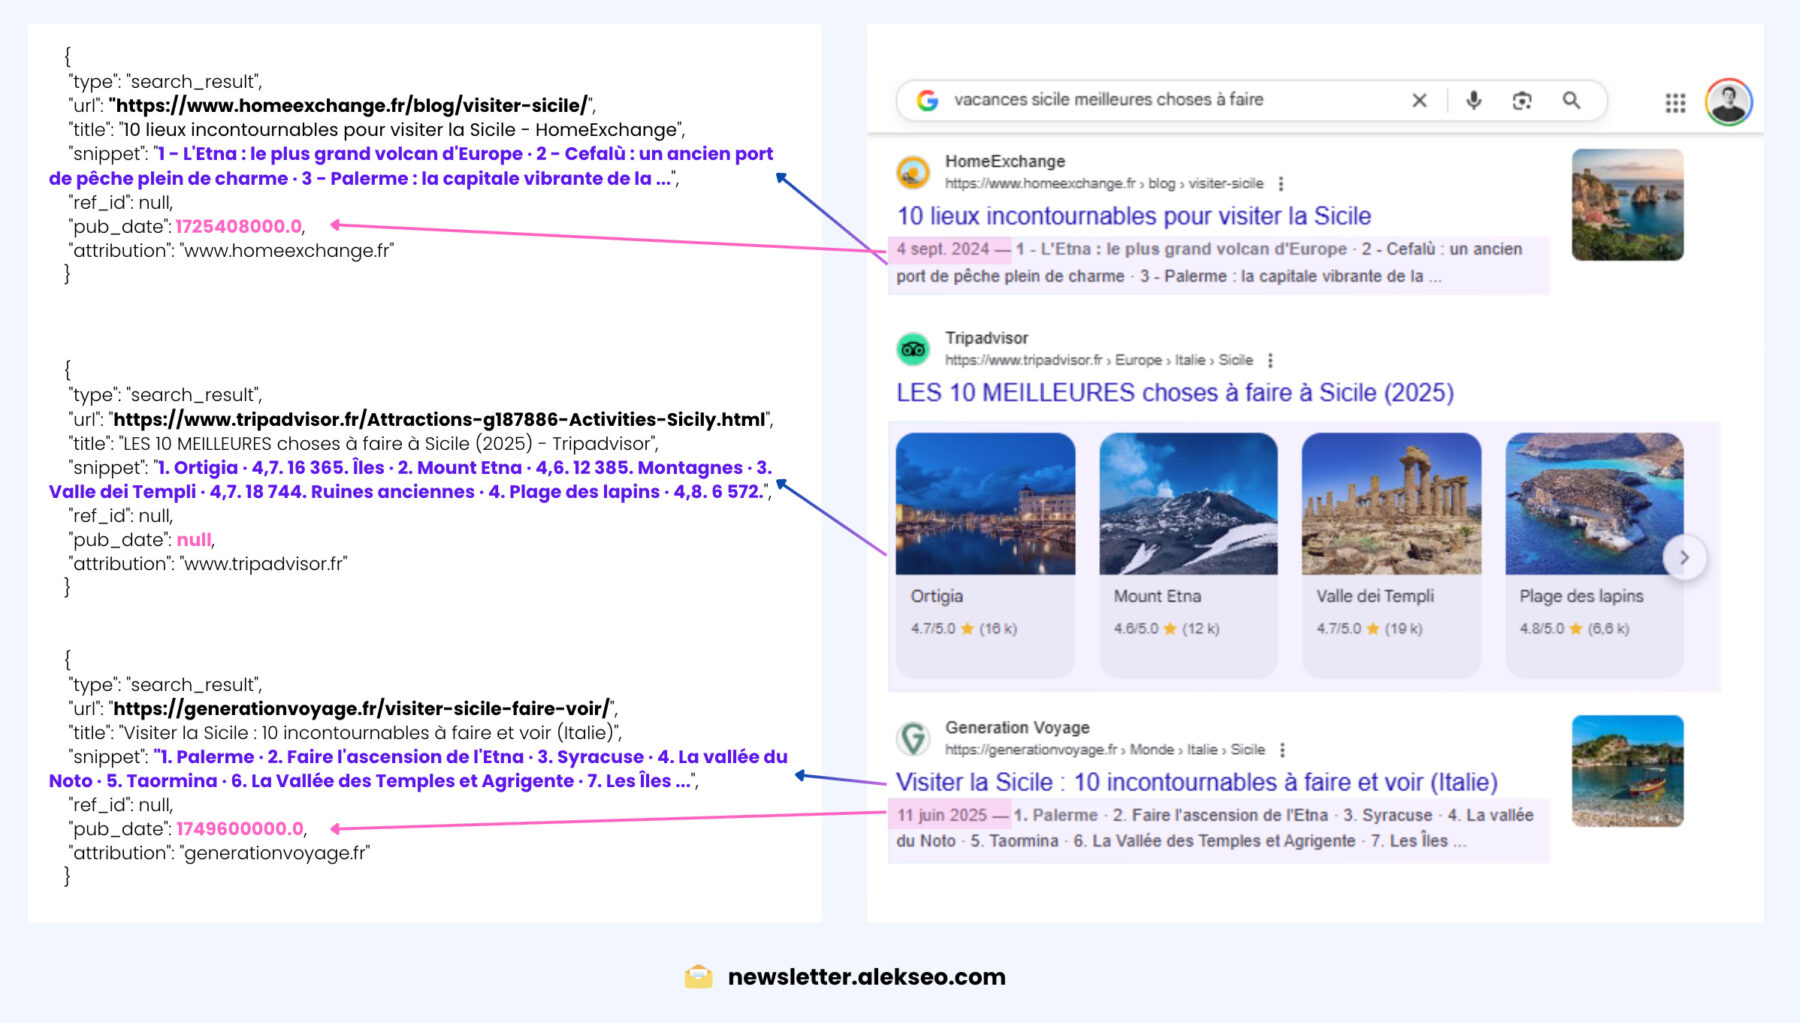
Task: Click the 'Valle dei Templi' card title
Action: point(1375,596)
